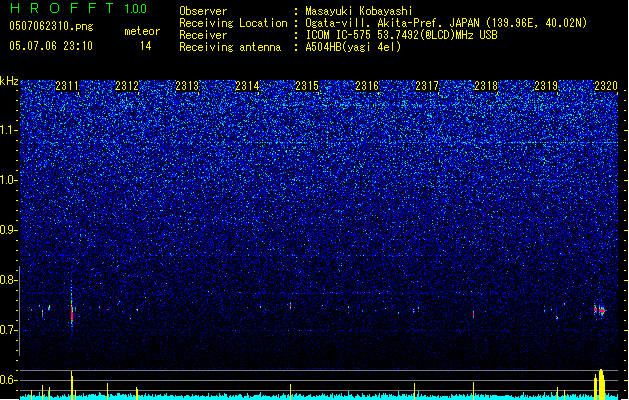Click the 2316 time marker
The height and width of the screenshot is (400, 629).
coord(367,86)
